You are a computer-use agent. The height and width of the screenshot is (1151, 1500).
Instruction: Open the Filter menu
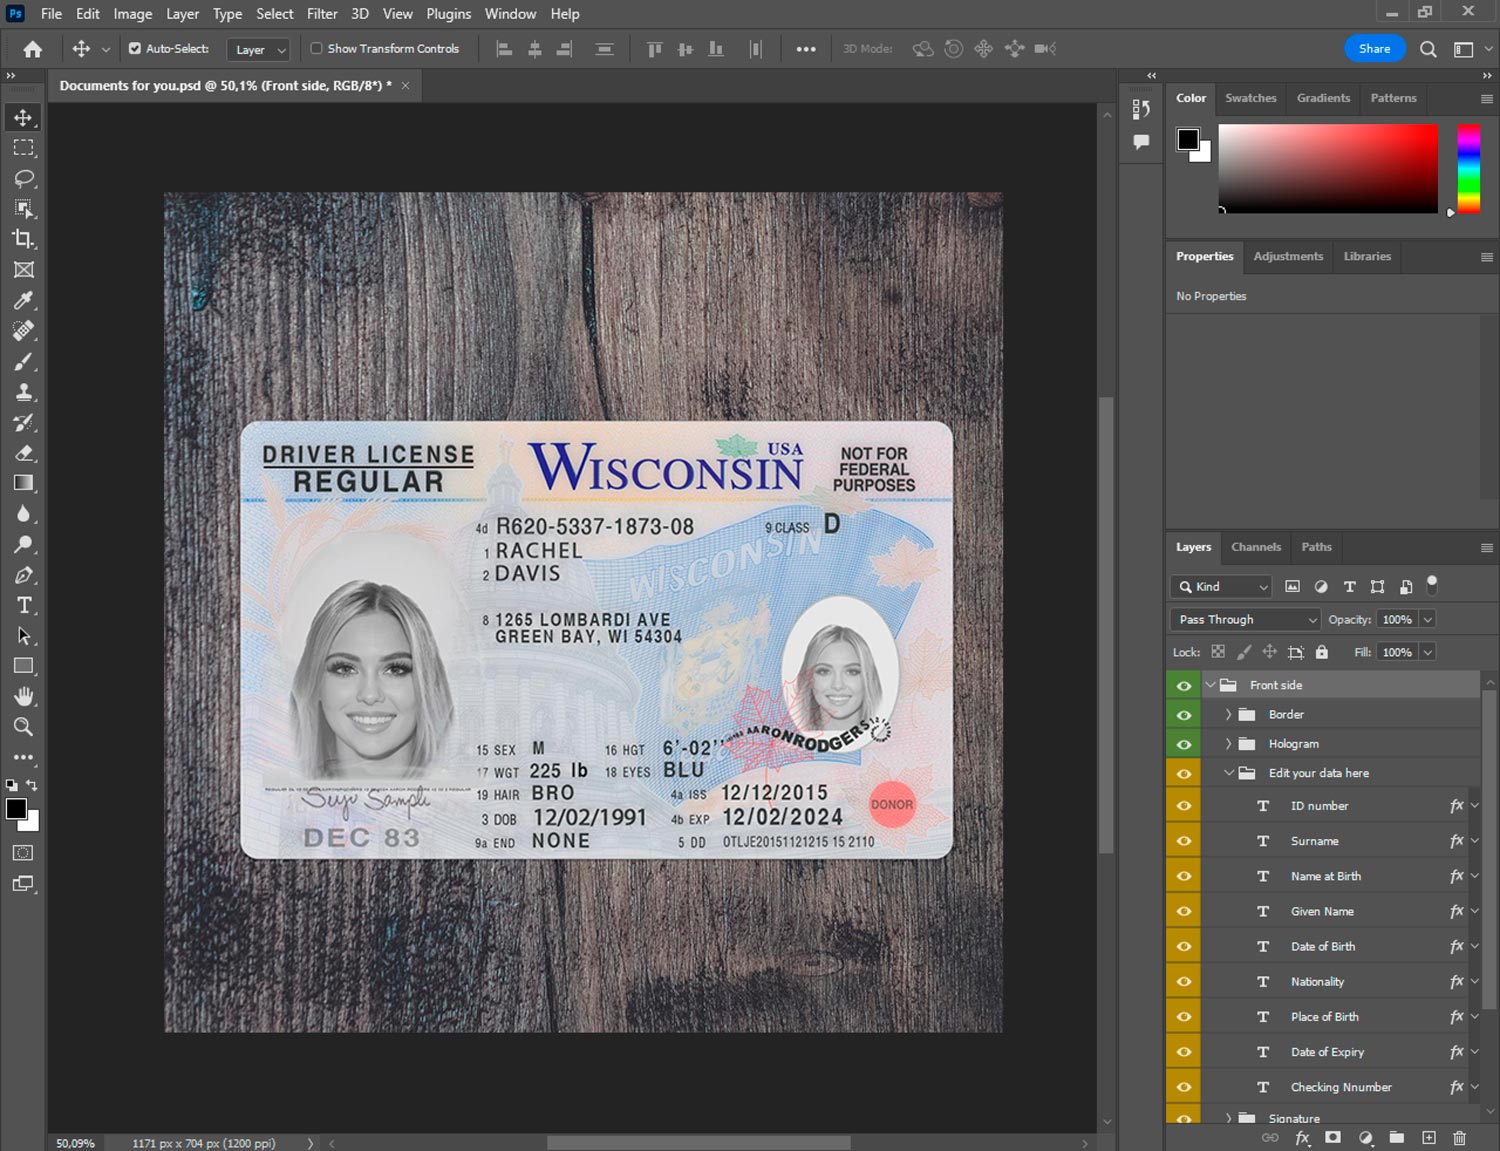click(x=322, y=14)
